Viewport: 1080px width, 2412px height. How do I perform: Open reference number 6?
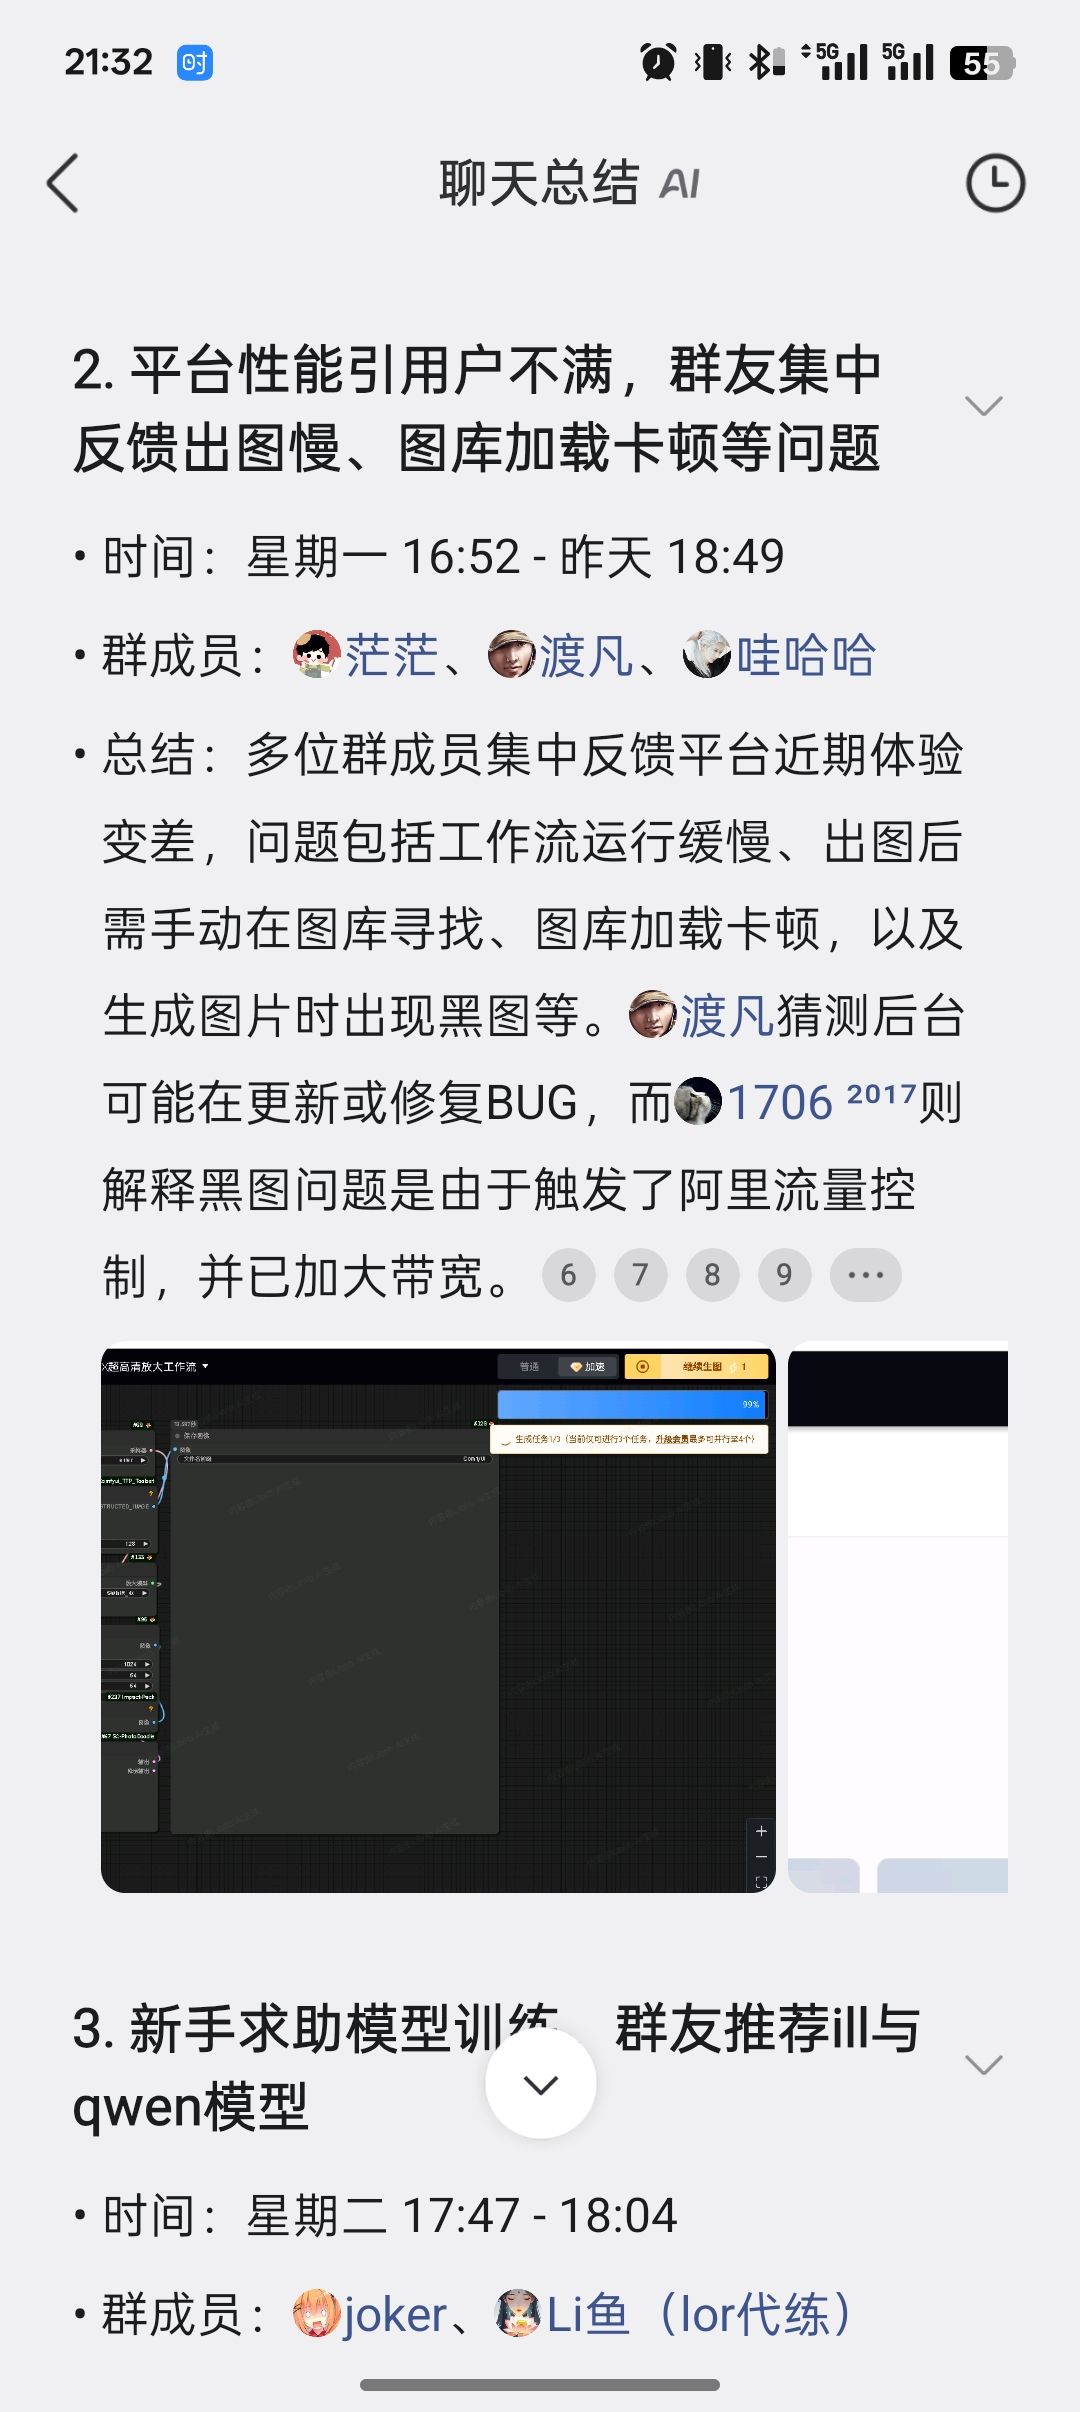[568, 1275]
